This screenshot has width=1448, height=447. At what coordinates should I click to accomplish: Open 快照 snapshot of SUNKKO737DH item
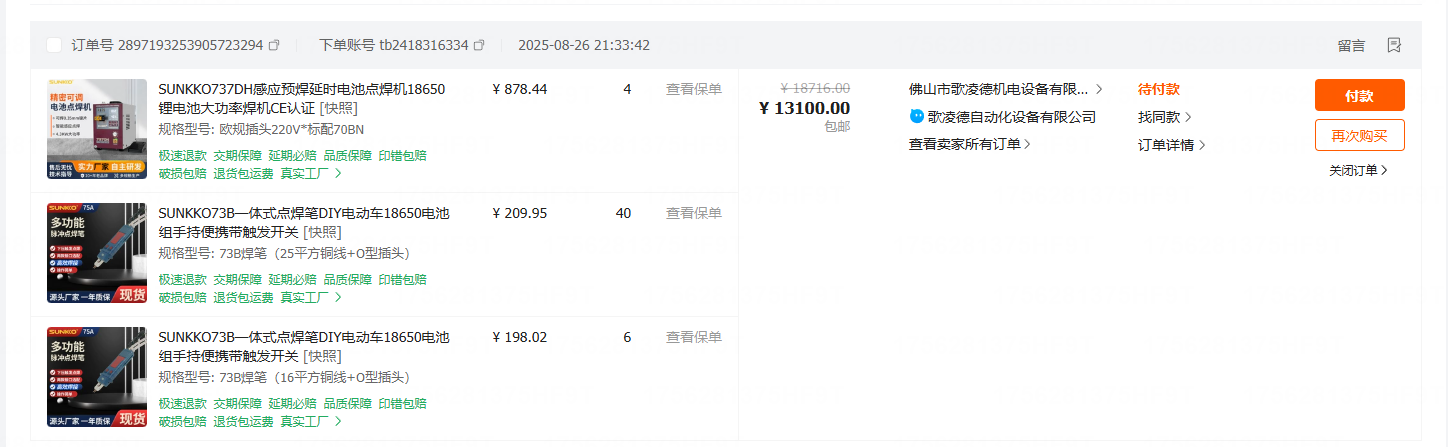click(x=338, y=108)
